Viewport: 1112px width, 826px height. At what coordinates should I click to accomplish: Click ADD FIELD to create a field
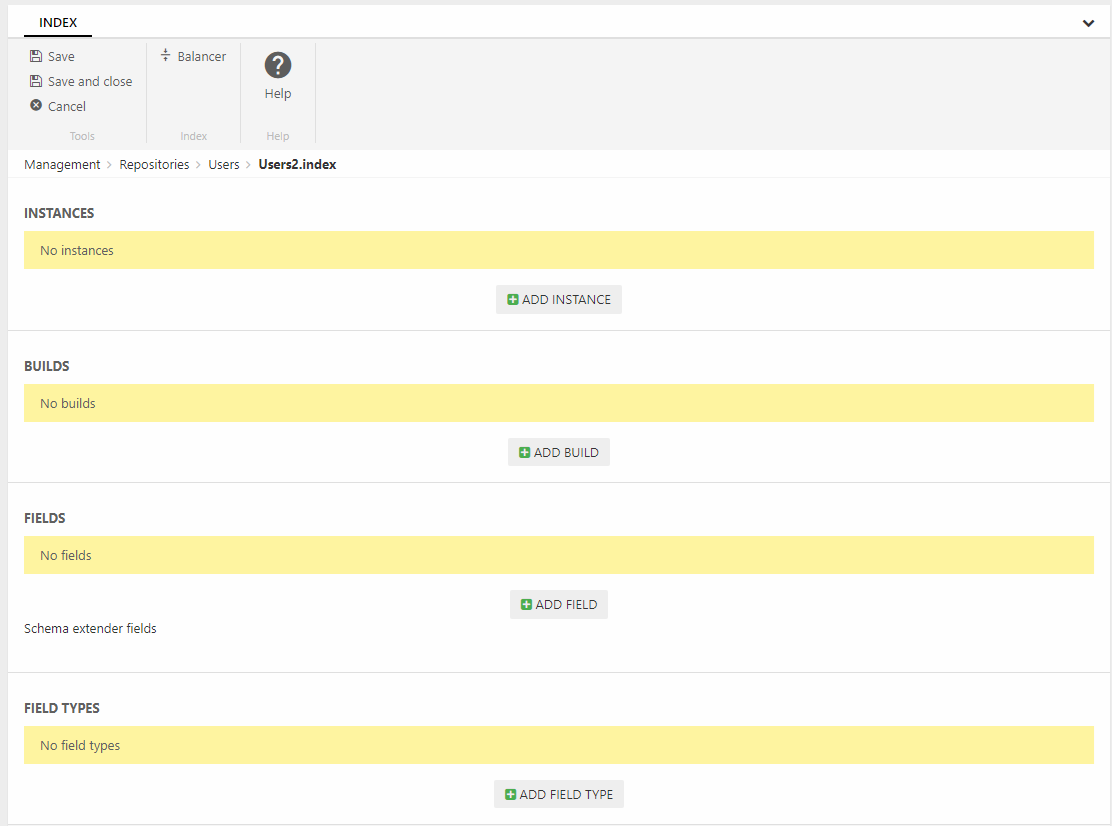click(558, 605)
